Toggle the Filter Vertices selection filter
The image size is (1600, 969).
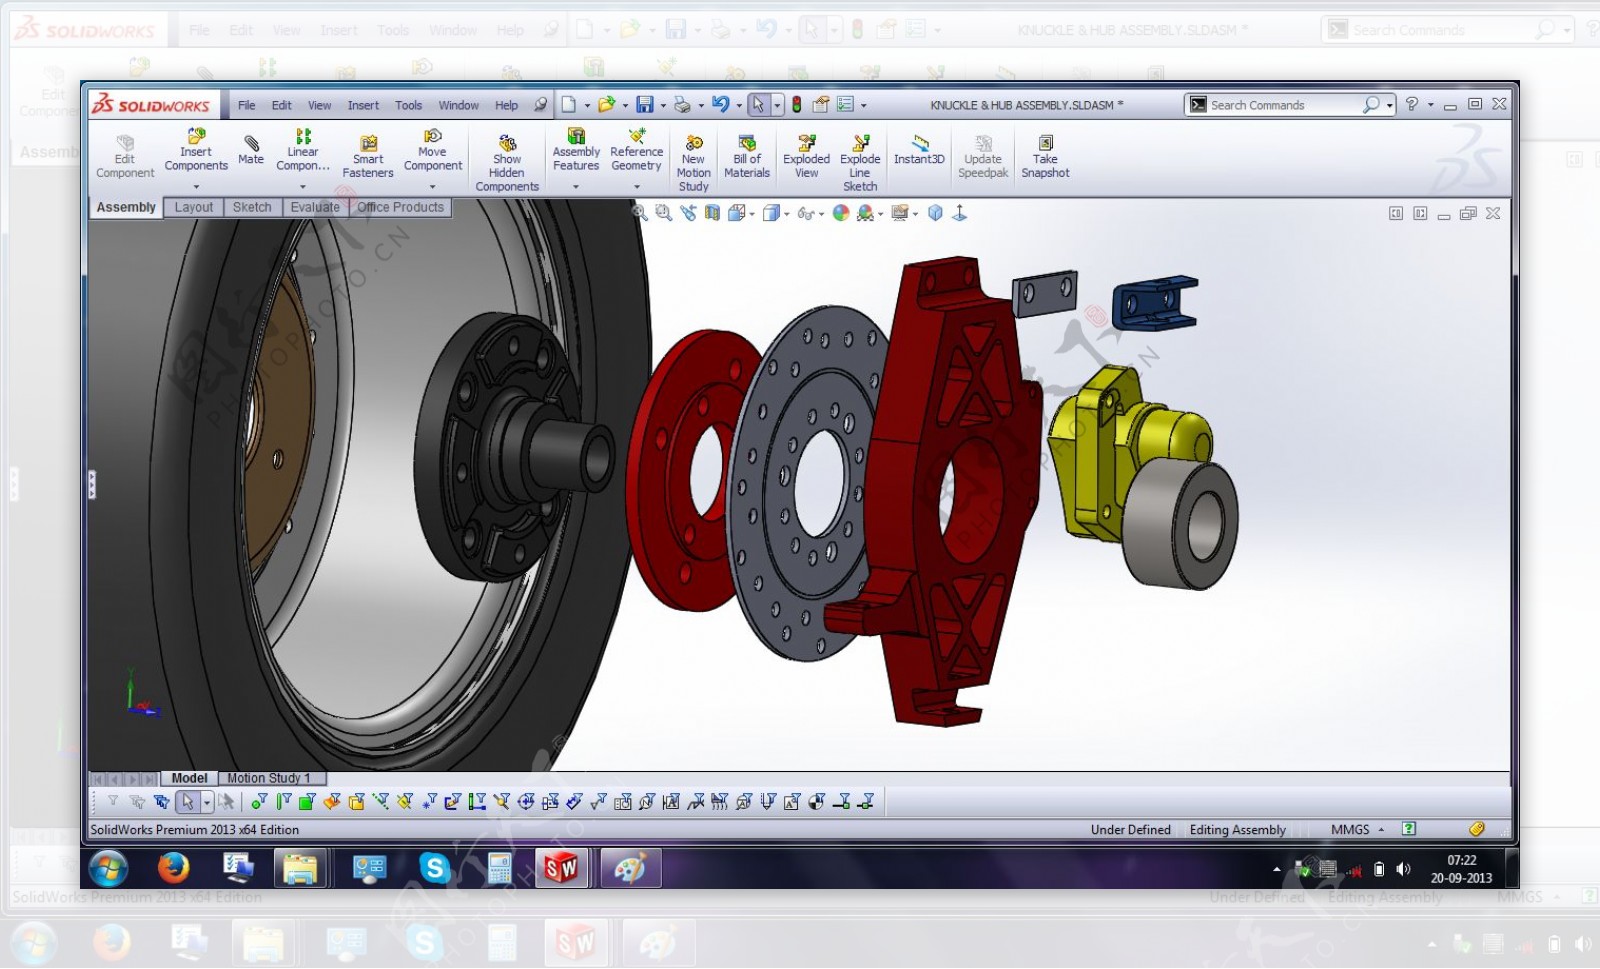click(259, 801)
